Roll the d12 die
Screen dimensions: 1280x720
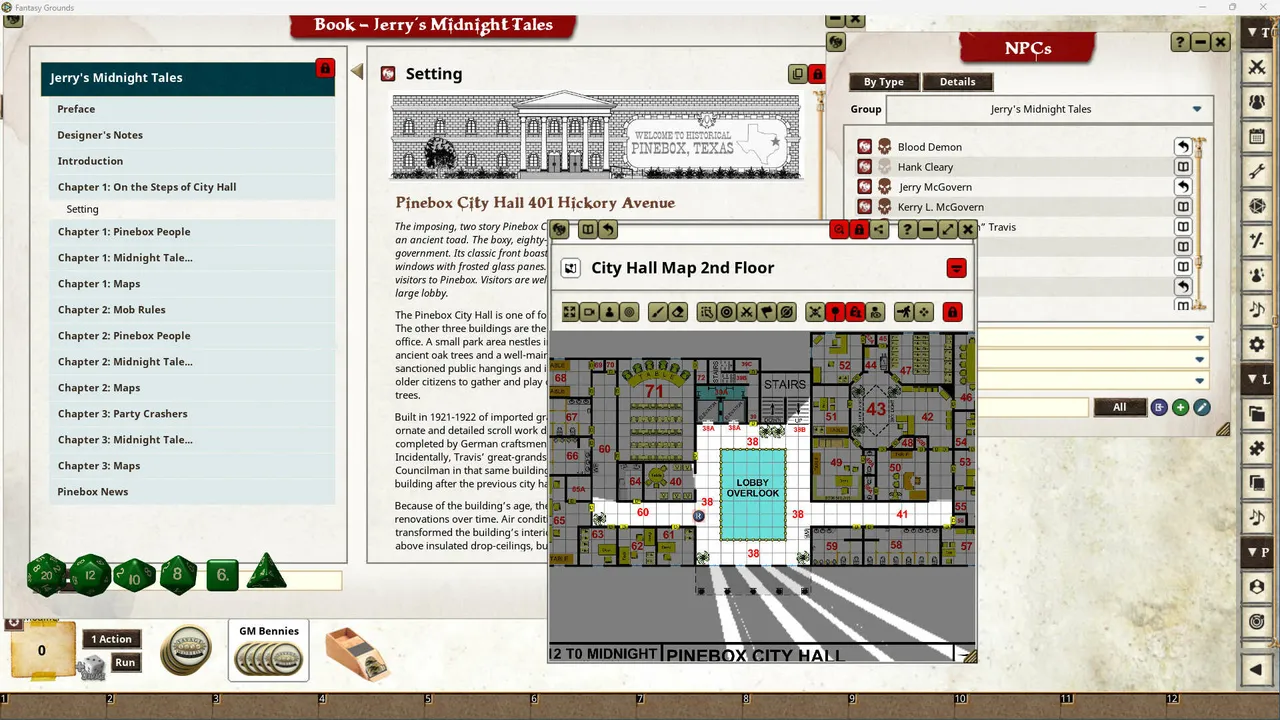(x=90, y=574)
